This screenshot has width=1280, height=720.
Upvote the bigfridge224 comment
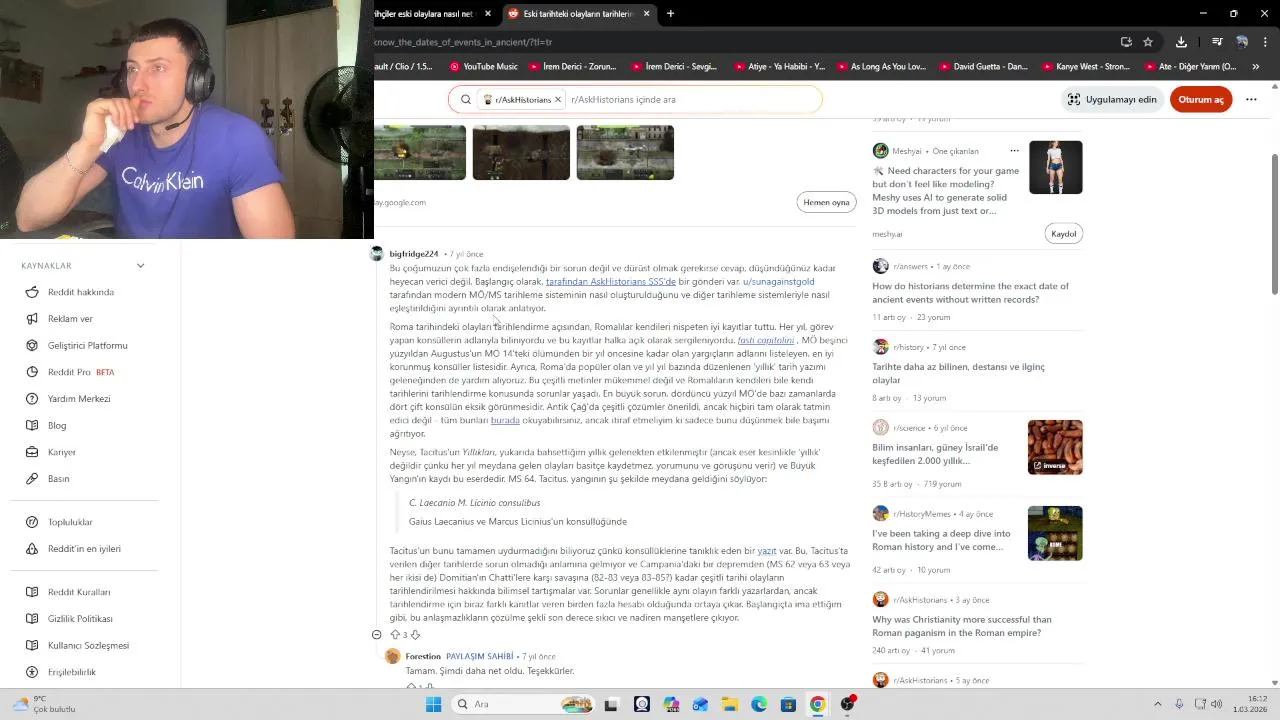[395, 635]
